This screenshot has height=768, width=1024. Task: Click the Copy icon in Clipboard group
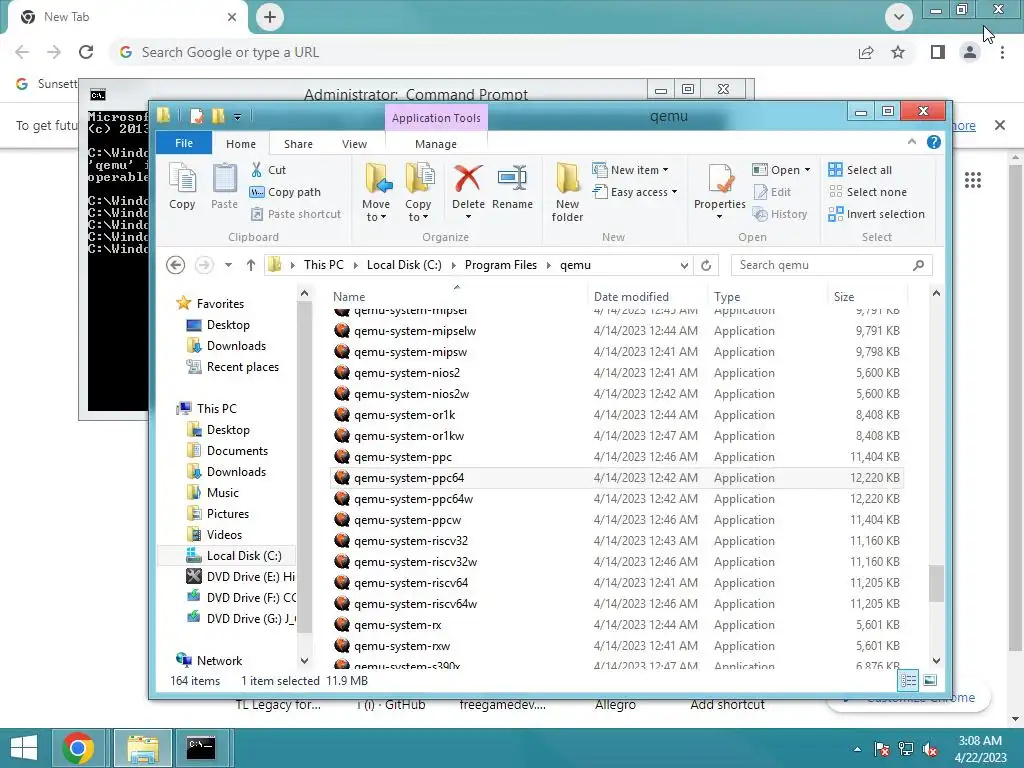(x=182, y=187)
